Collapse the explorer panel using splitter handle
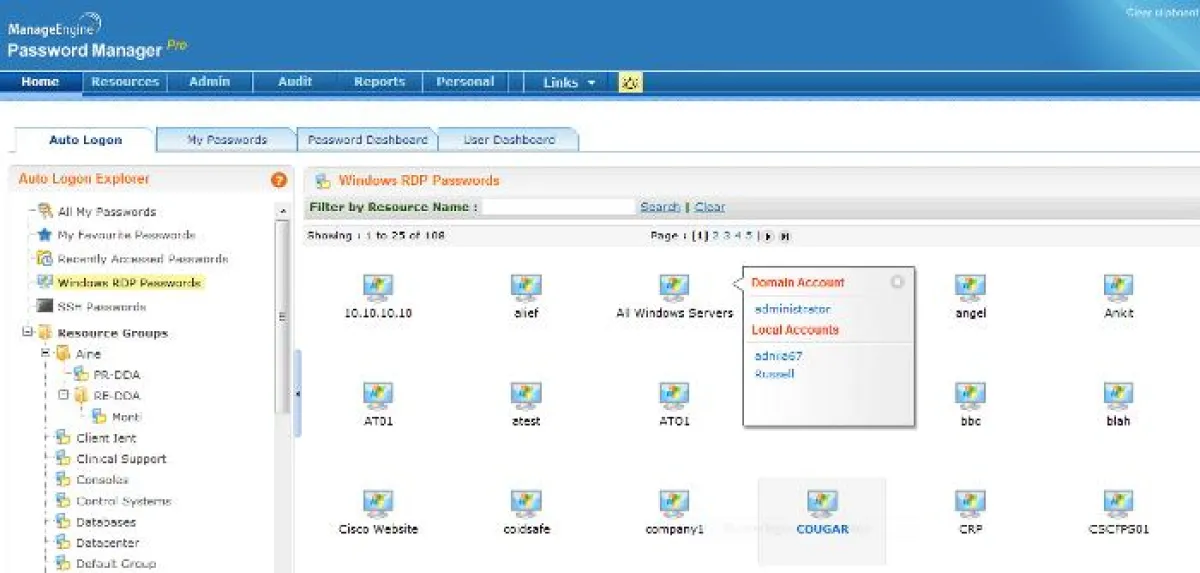The image size is (1200, 573). pyautogui.click(x=298, y=395)
